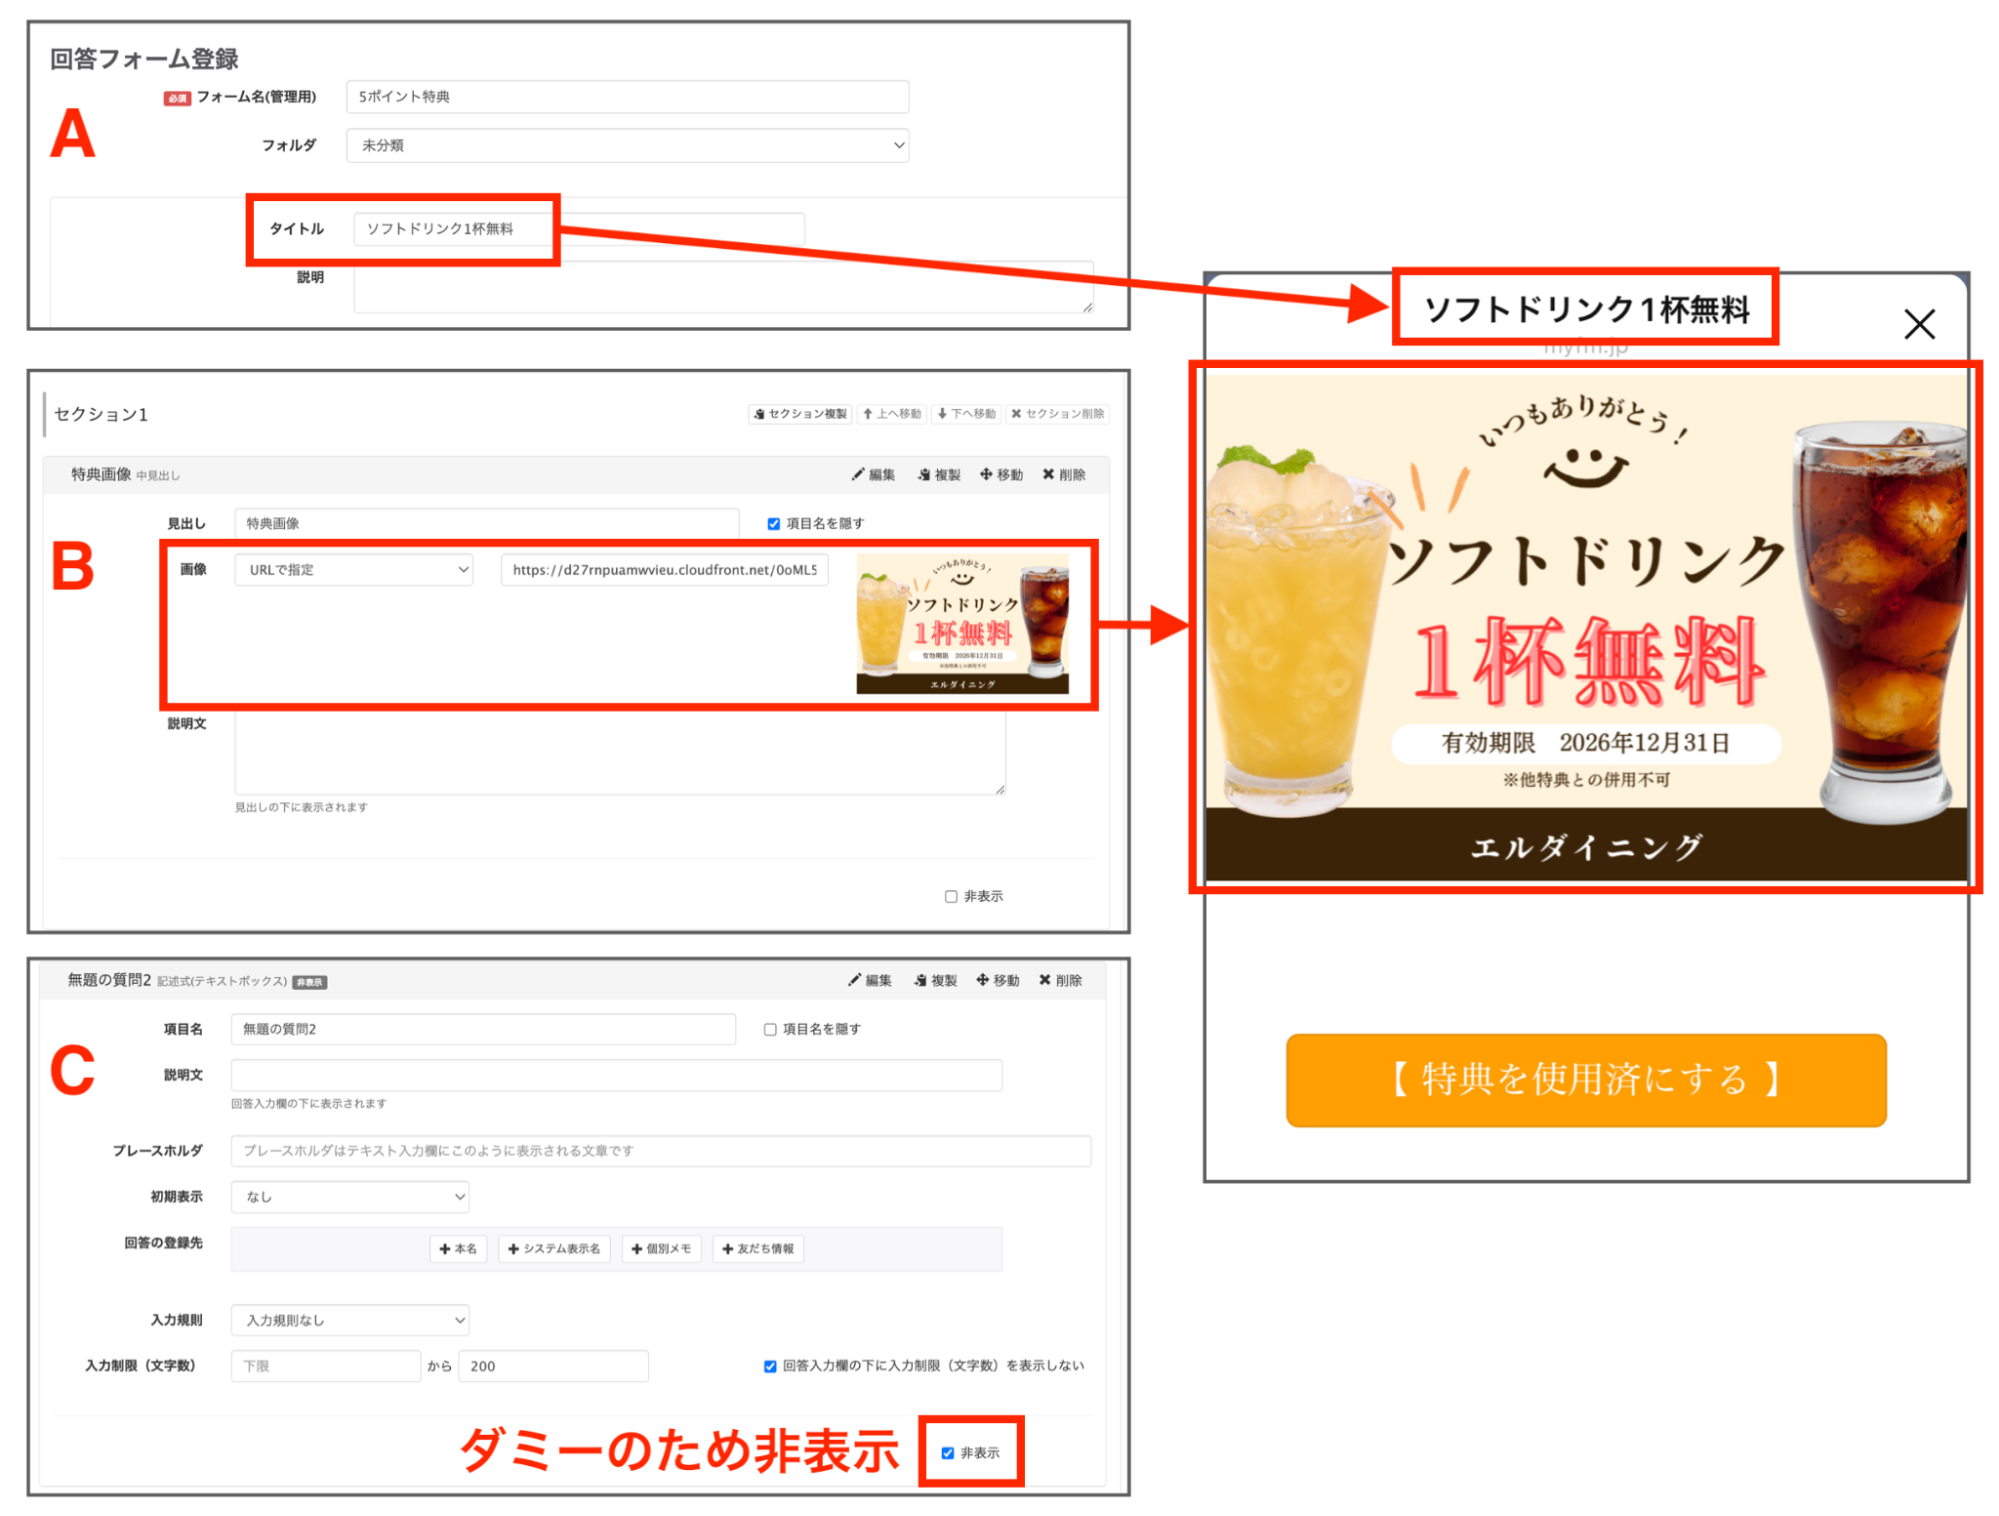1999x1516 pixels.
Task: Click the 特典を使用済にする orange button
Action: pyautogui.click(x=1585, y=1080)
